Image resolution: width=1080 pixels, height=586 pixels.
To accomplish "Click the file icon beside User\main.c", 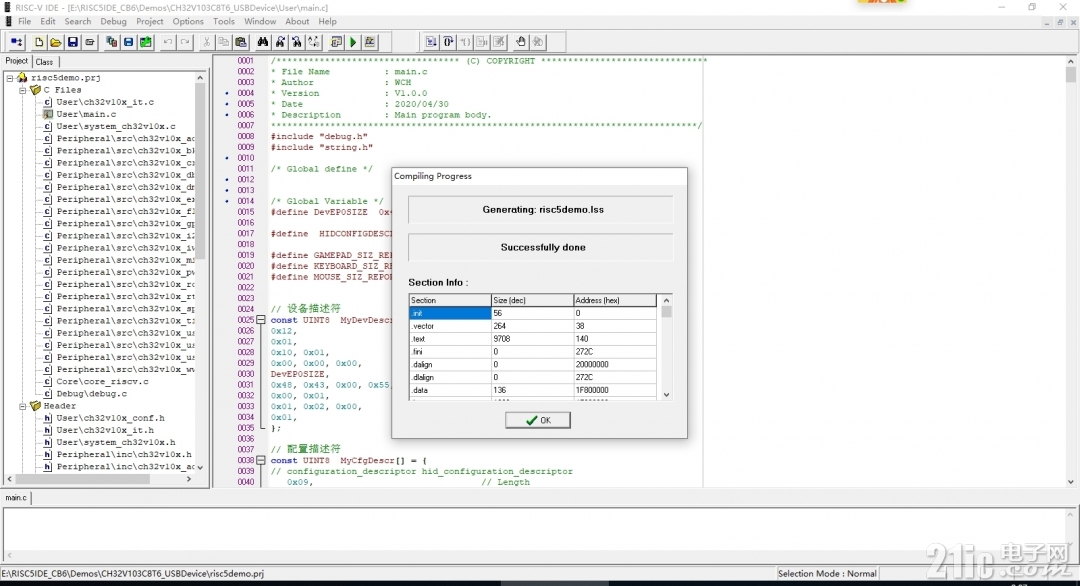I will 48,114.
